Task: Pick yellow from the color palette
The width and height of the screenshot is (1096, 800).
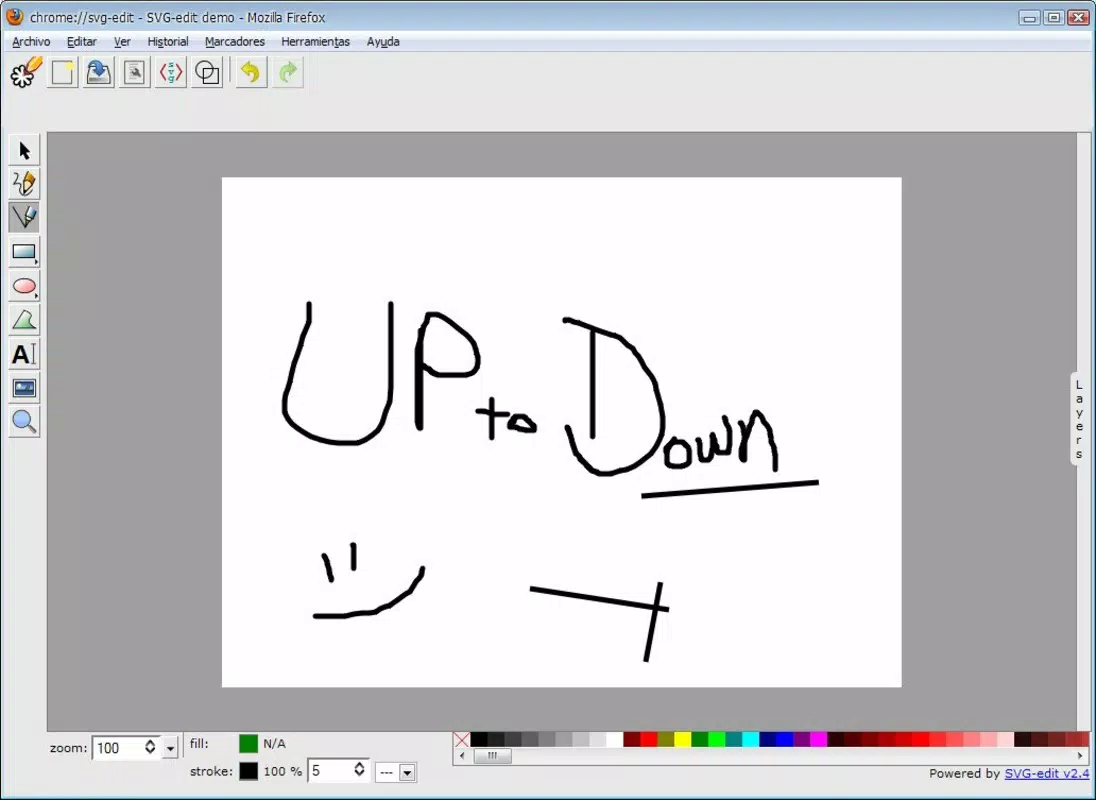Action: (682, 740)
